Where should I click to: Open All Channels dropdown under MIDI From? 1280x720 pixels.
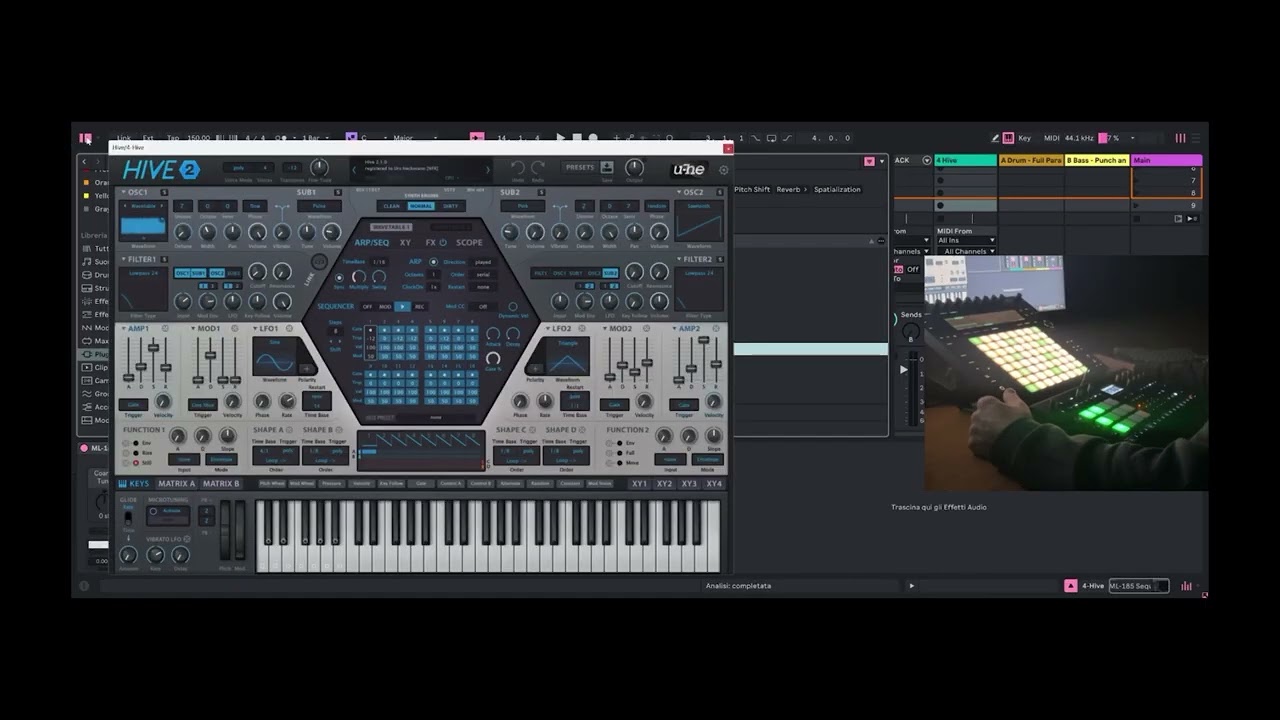pos(966,251)
